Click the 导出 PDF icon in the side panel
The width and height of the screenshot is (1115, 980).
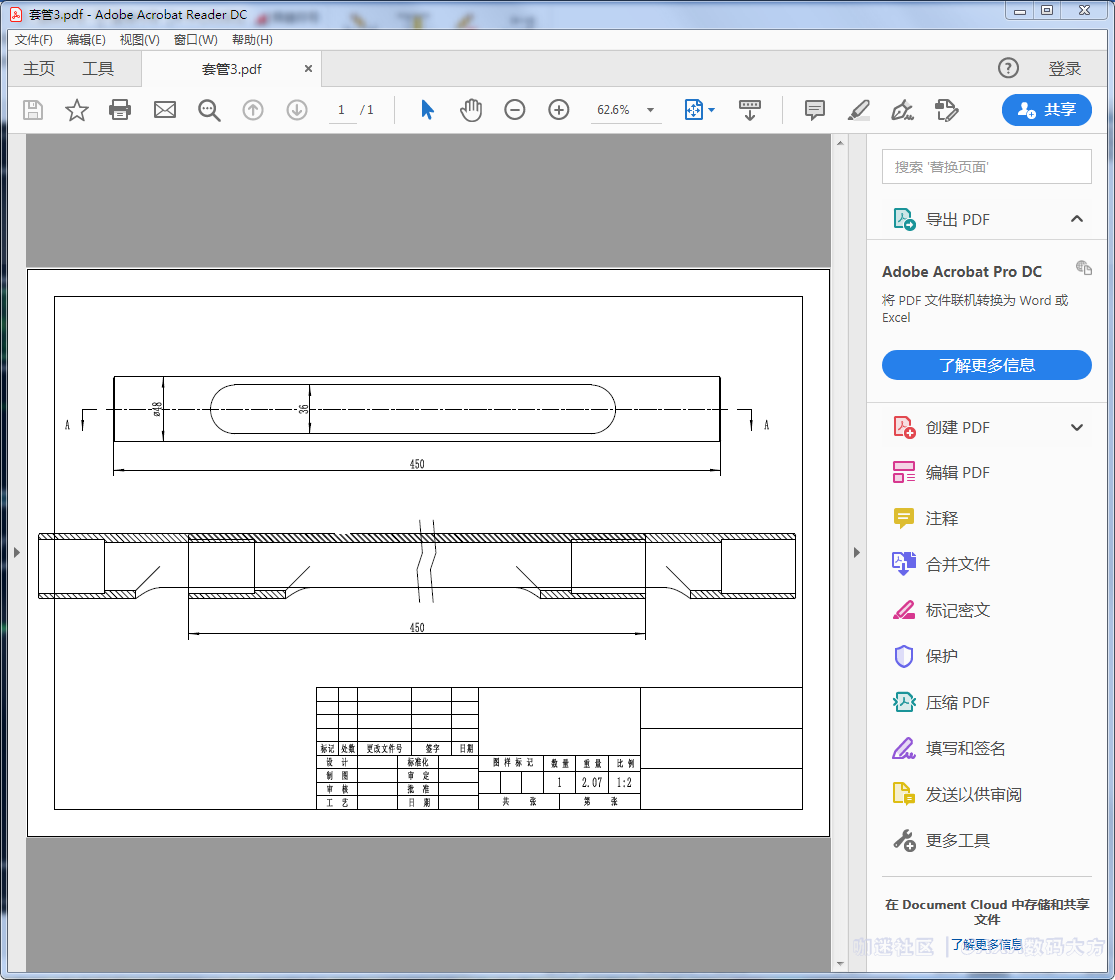click(904, 219)
